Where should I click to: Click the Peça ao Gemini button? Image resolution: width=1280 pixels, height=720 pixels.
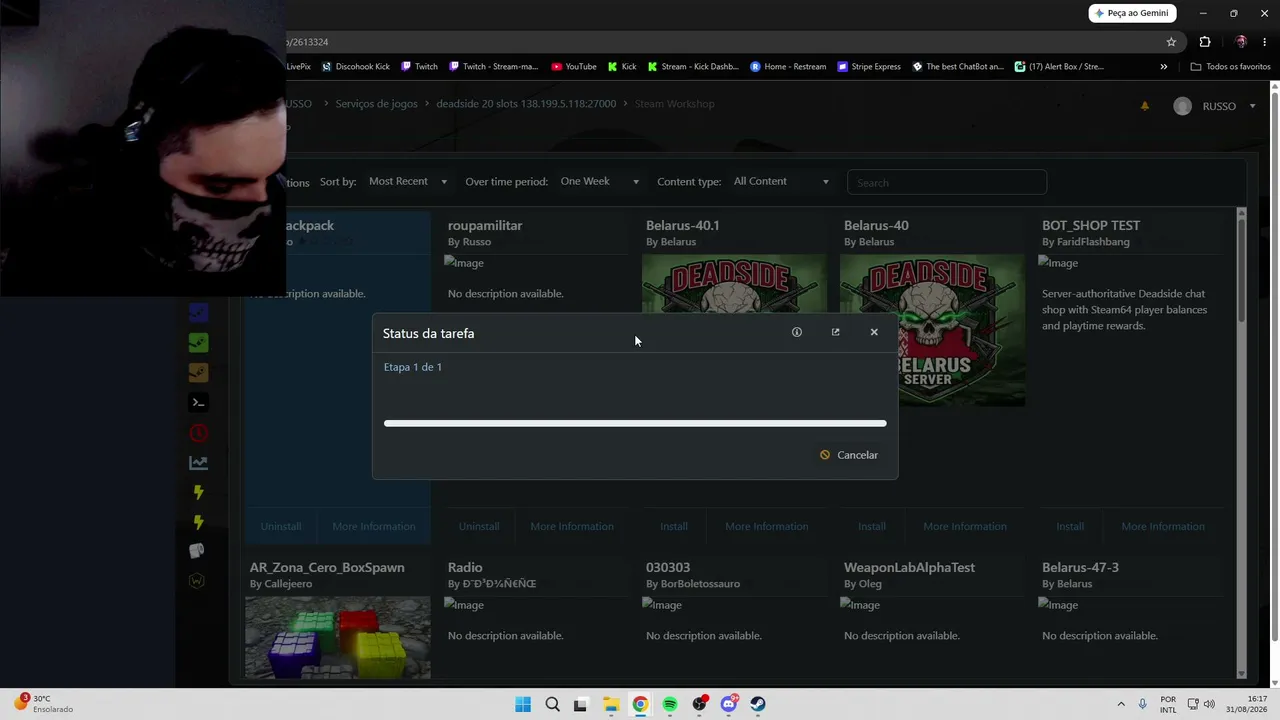click(1132, 13)
